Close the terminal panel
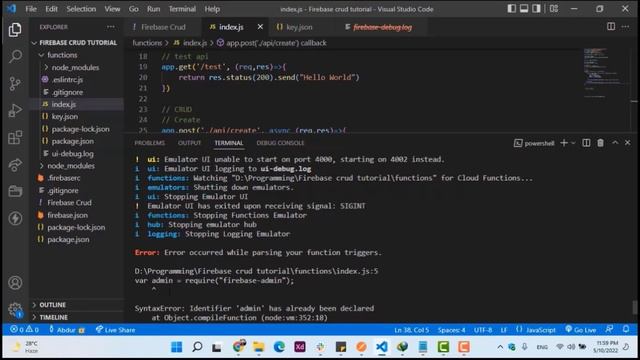 click(x=628, y=143)
